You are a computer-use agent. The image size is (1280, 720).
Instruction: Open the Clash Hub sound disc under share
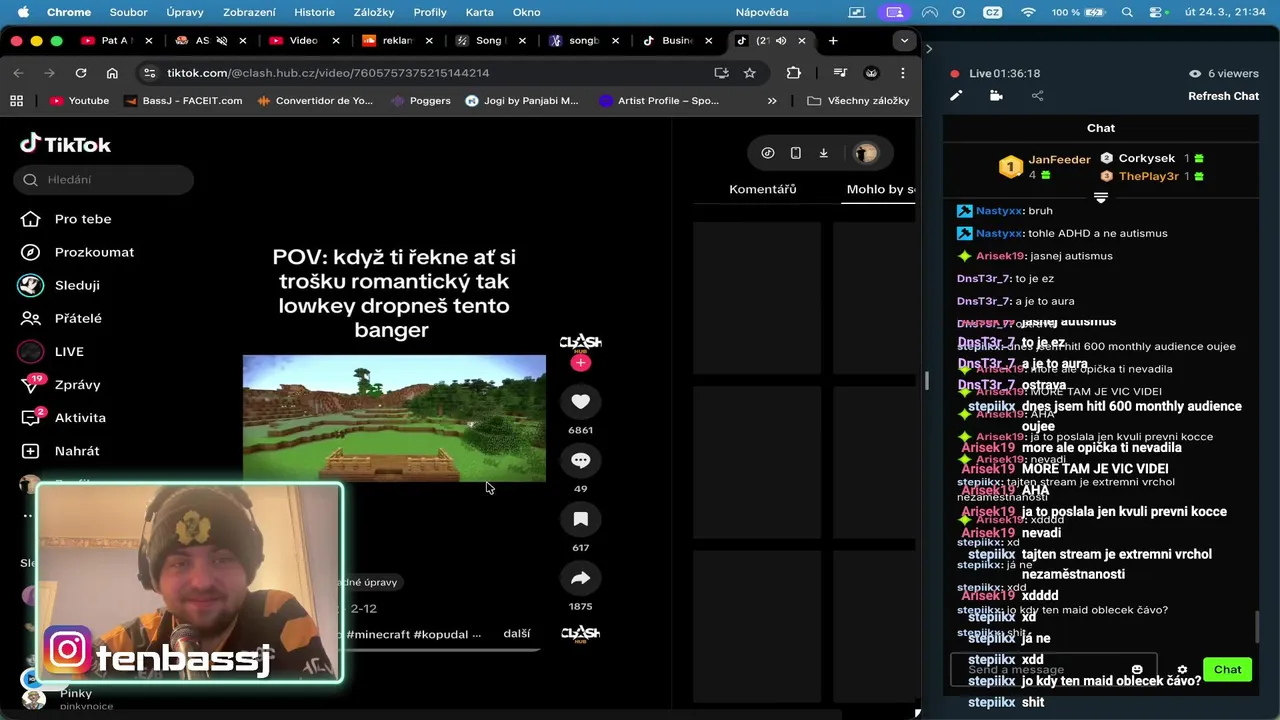(580, 633)
